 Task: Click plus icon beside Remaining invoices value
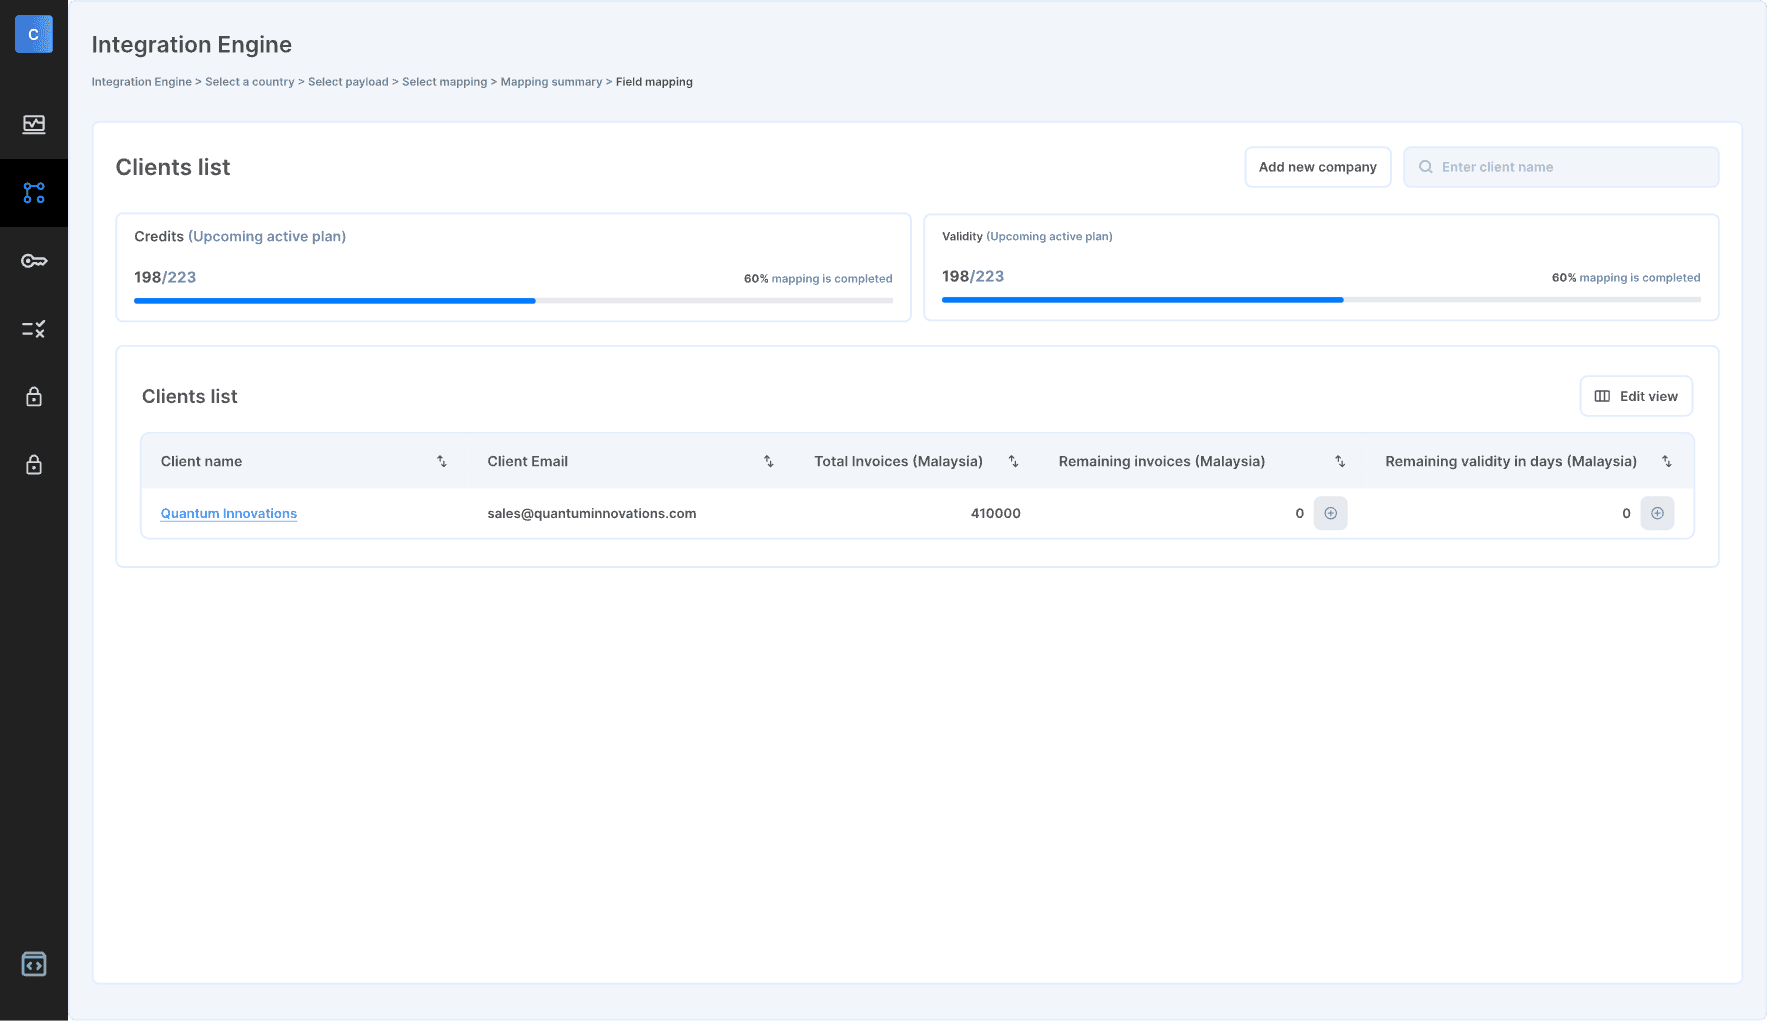click(1330, 513)
